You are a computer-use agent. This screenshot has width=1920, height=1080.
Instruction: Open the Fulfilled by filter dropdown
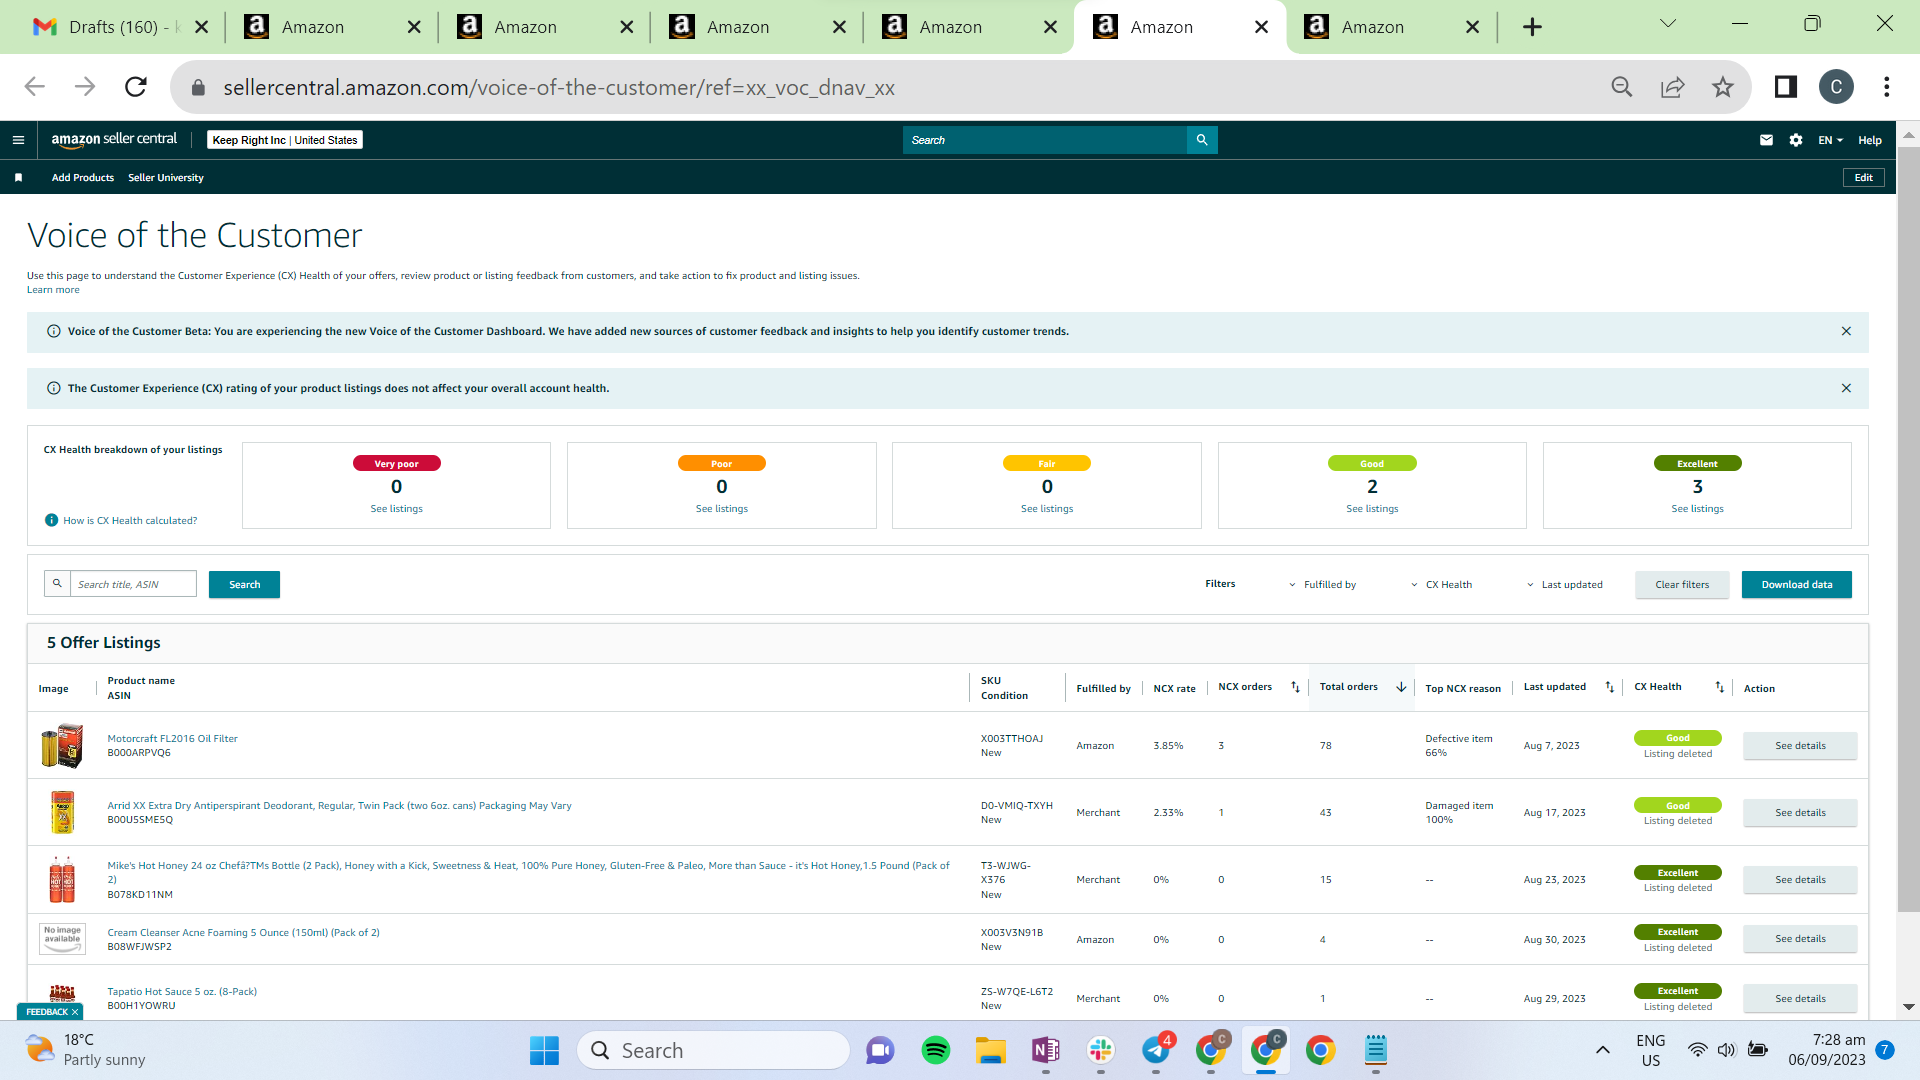point(1323,585)
